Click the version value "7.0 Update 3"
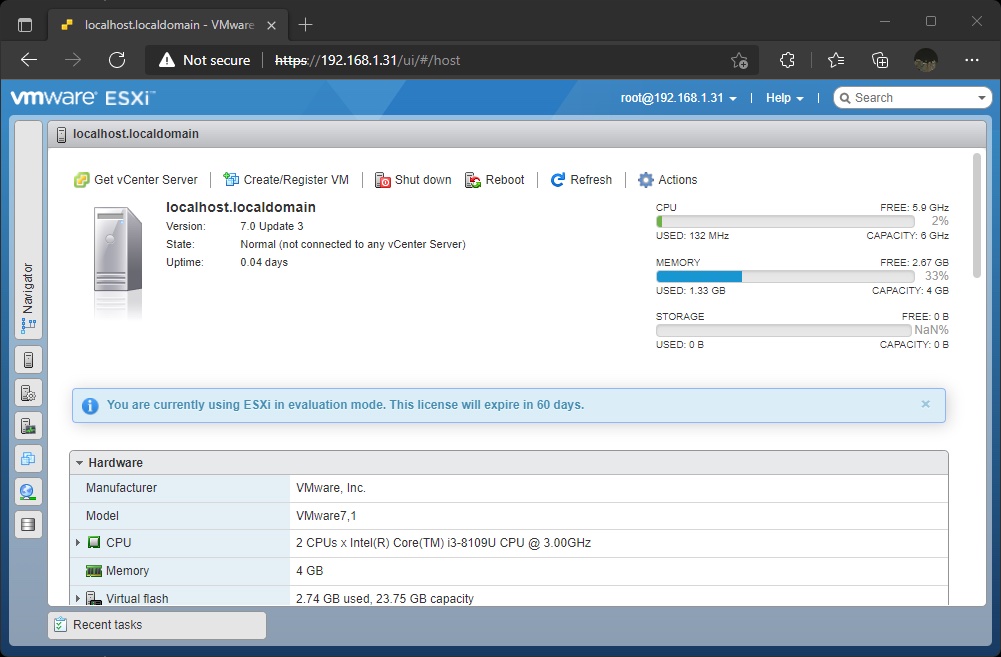 click(x=272, y=227)
